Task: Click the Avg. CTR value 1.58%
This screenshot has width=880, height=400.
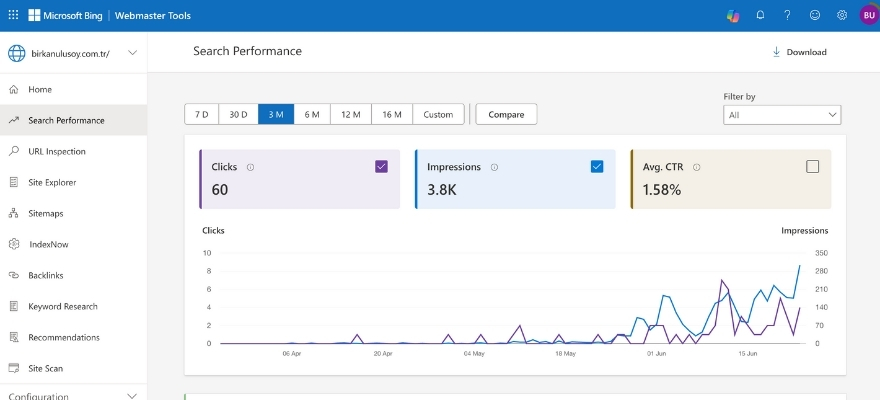Action: [x=662, y=190]
